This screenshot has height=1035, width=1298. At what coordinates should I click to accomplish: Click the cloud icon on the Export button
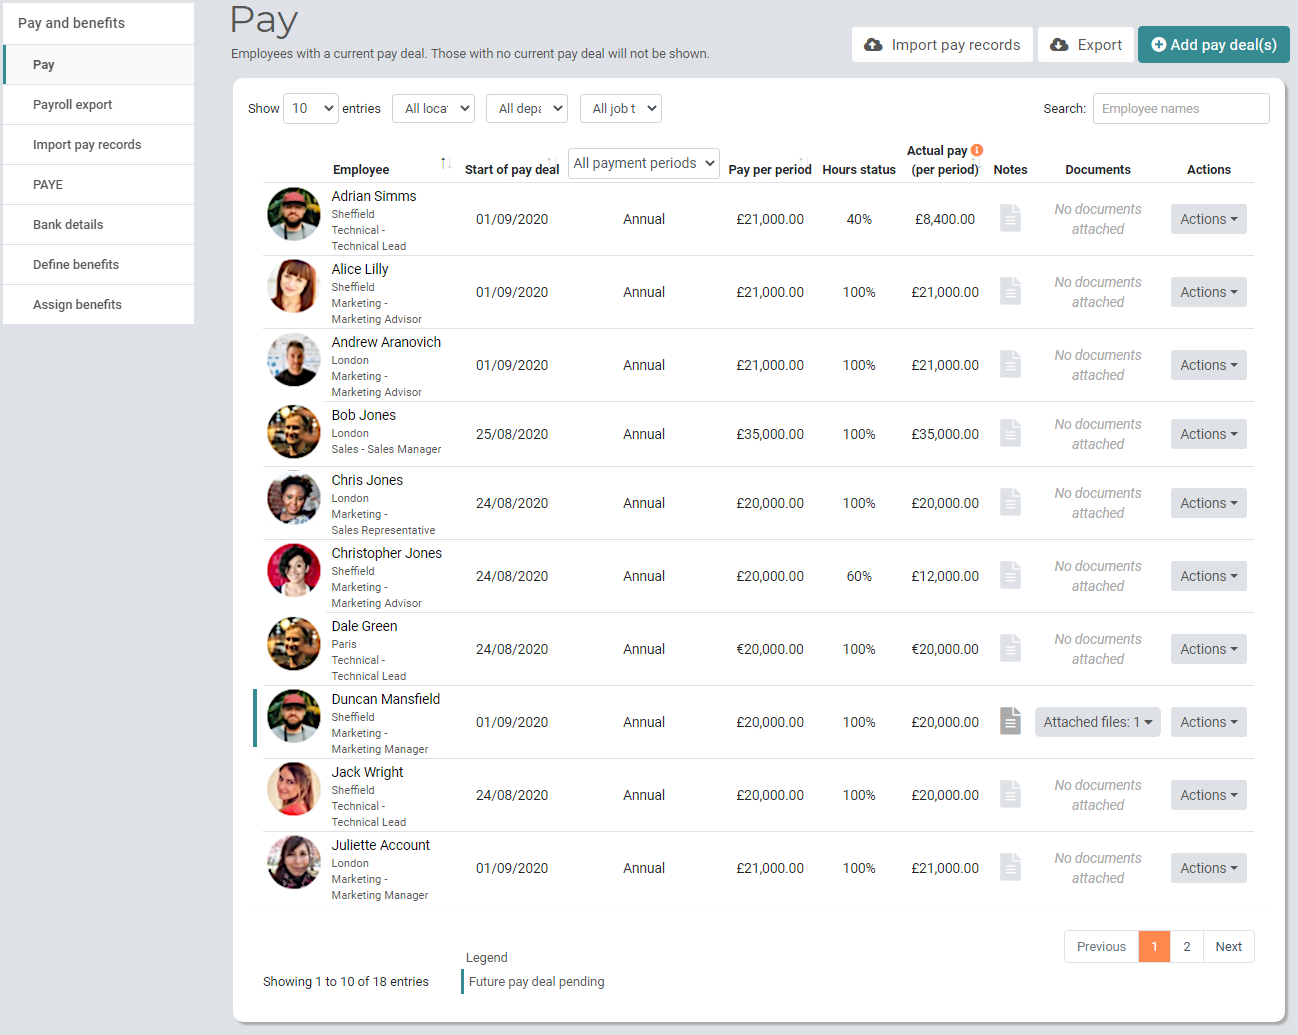(x=1061, y=44)
